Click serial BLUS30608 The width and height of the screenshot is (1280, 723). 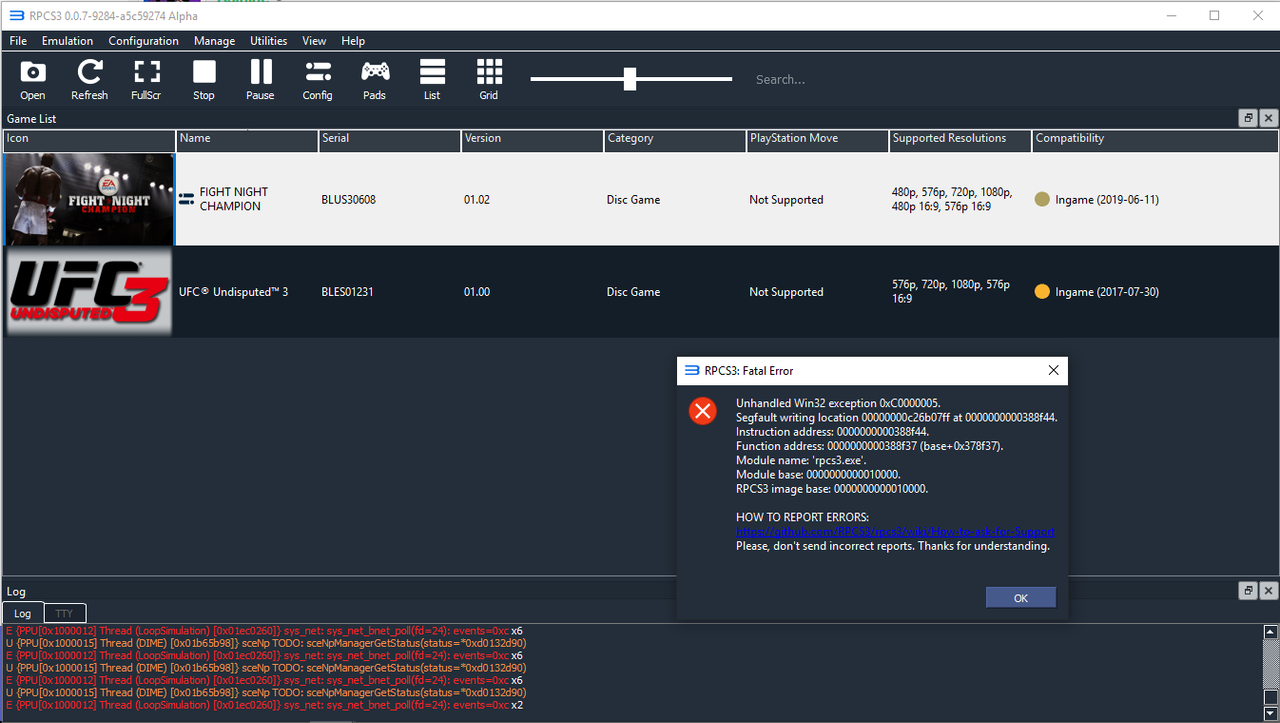coord(348,200)
